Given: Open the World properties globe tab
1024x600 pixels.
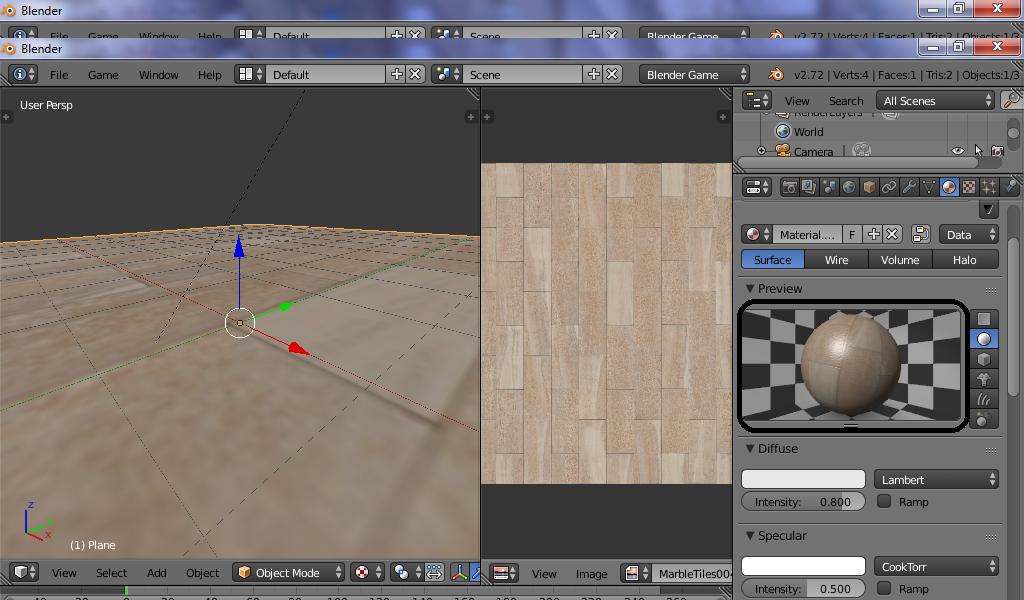Looking at the screenshot, I should tap(848, 187).
